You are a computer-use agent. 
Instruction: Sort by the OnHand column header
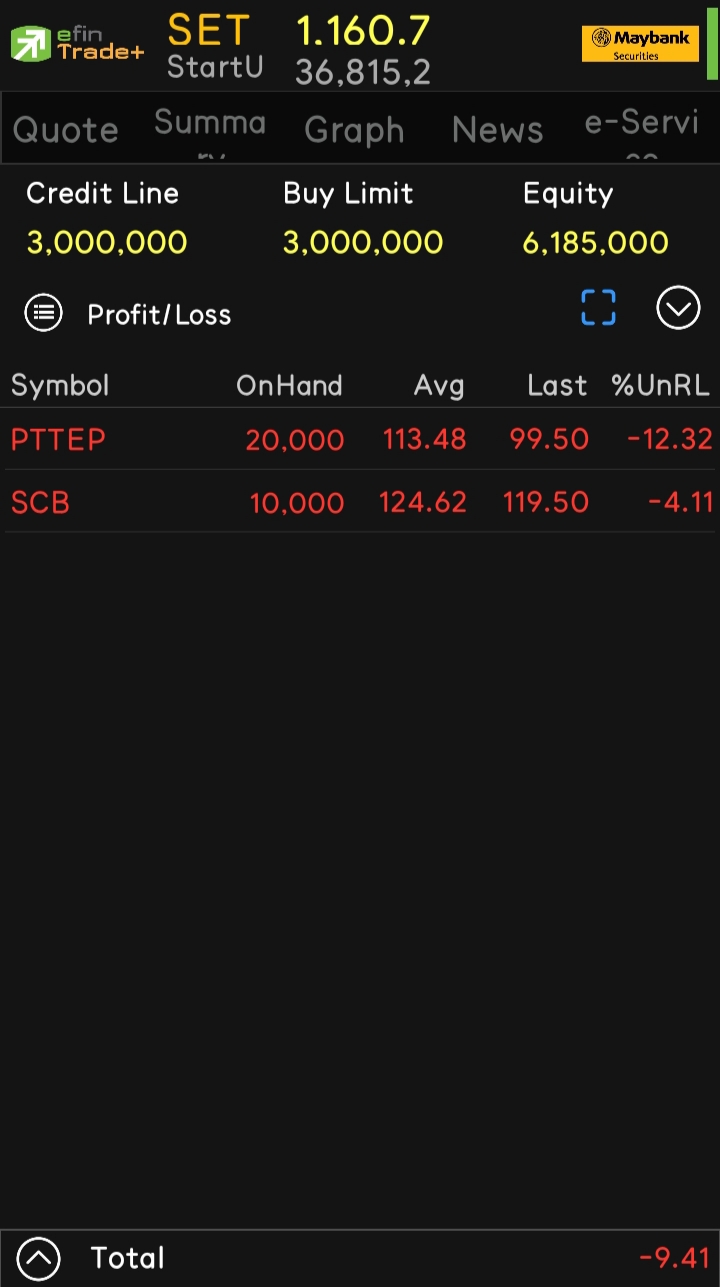point(289,385)
